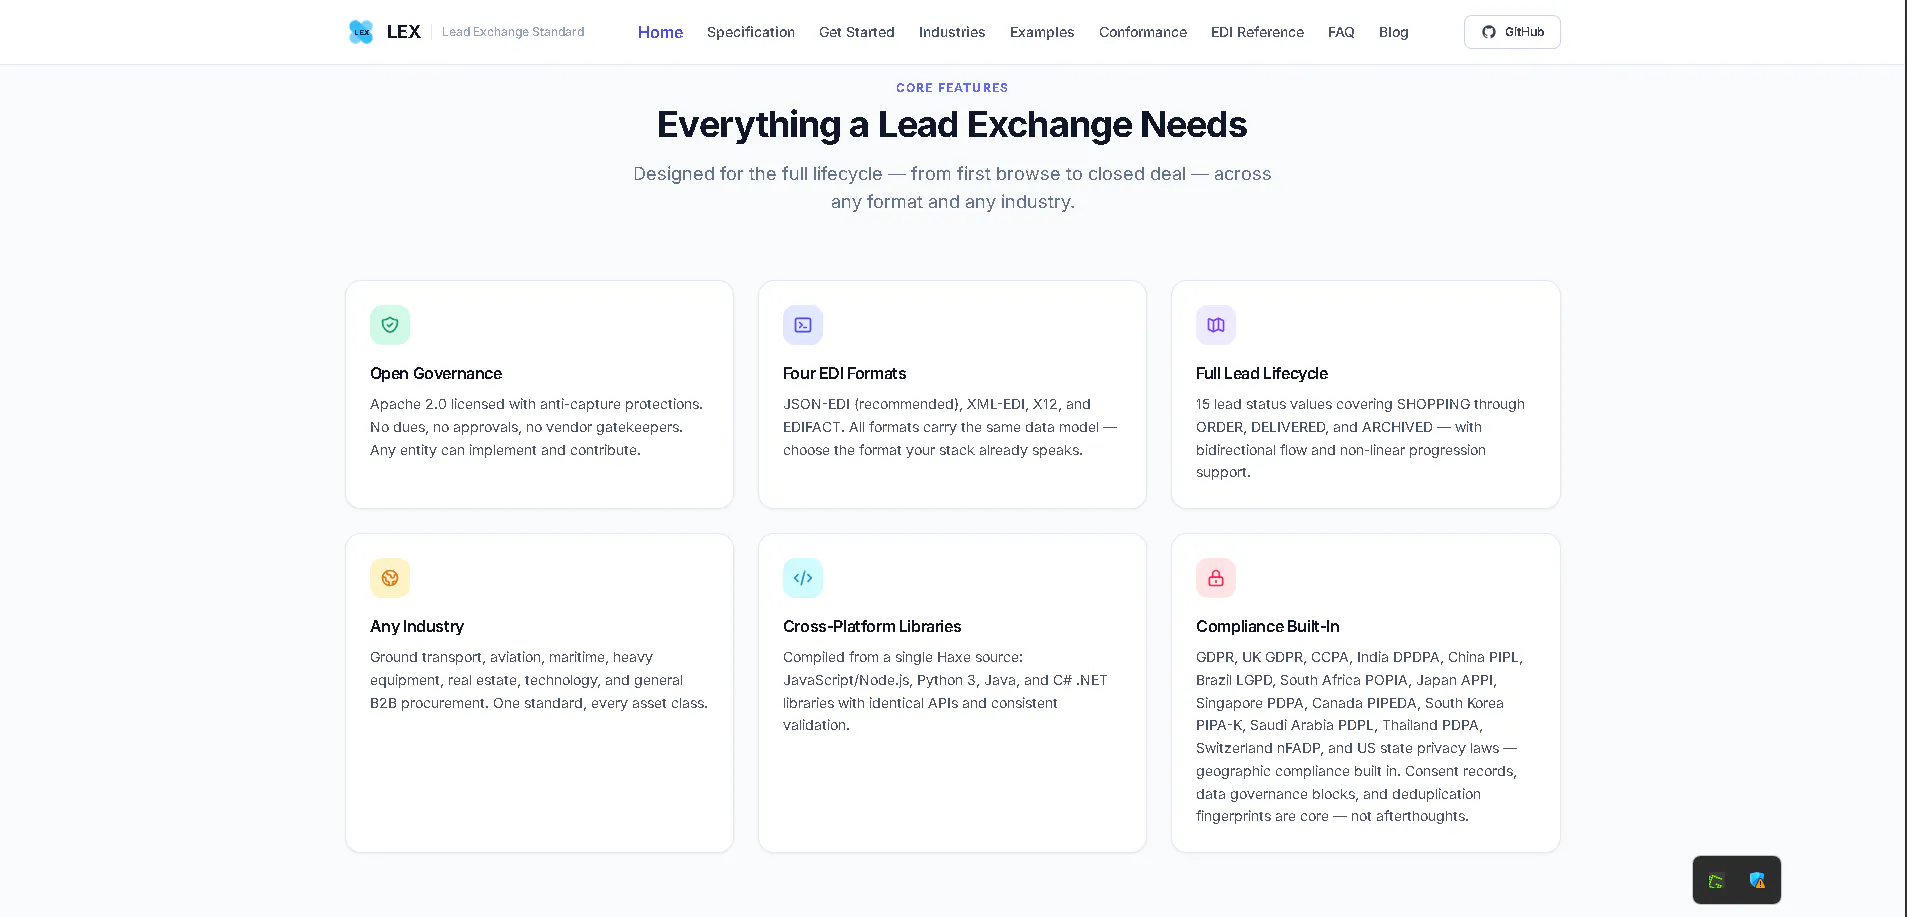The height and width of the screenshot is (917, 1907).
Task: Click the terminal icon for Four EDI Formats
Action: [803, 325]
